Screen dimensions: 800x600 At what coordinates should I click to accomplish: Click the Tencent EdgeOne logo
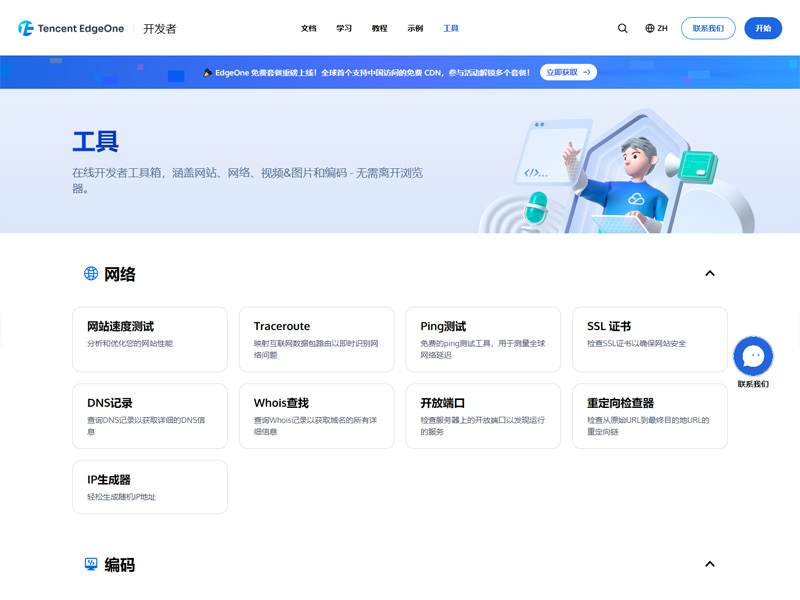point(70,29)
